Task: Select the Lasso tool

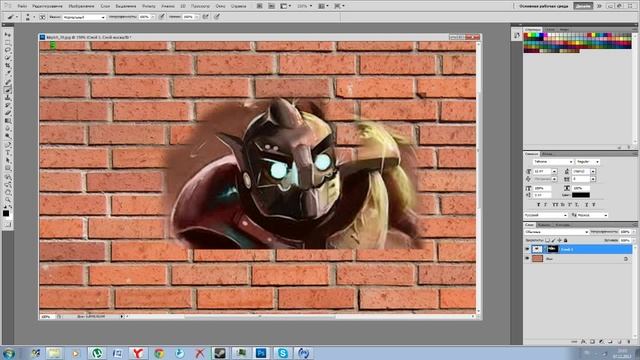Action: point(7,50)
